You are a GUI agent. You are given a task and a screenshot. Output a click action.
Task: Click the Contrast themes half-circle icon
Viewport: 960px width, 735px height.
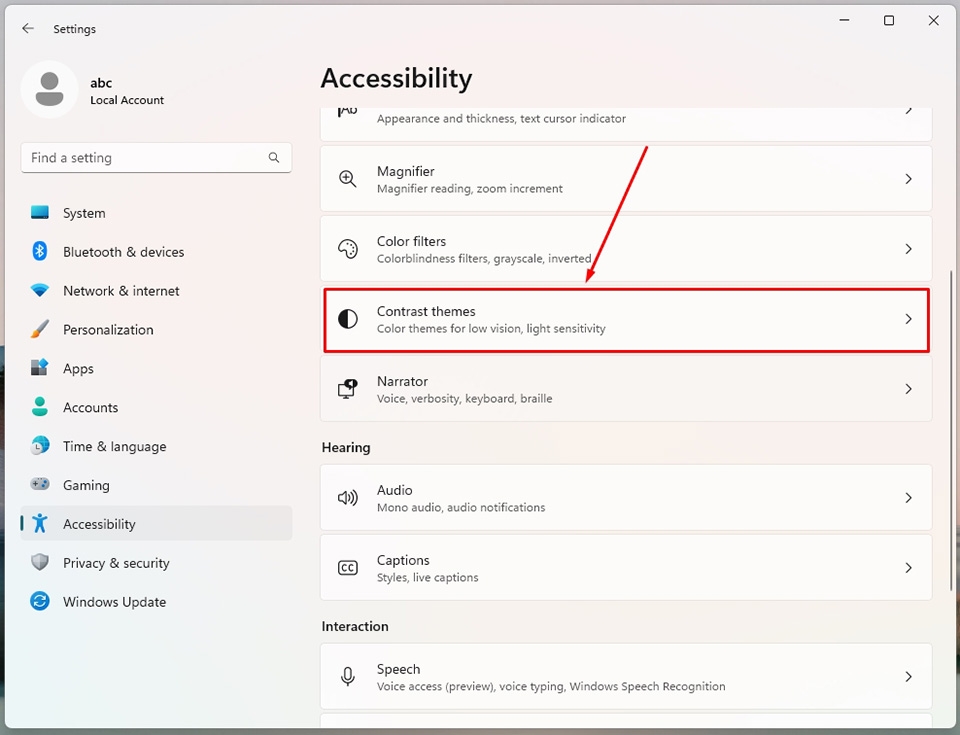pyautogui.click(x=348, y=319)
